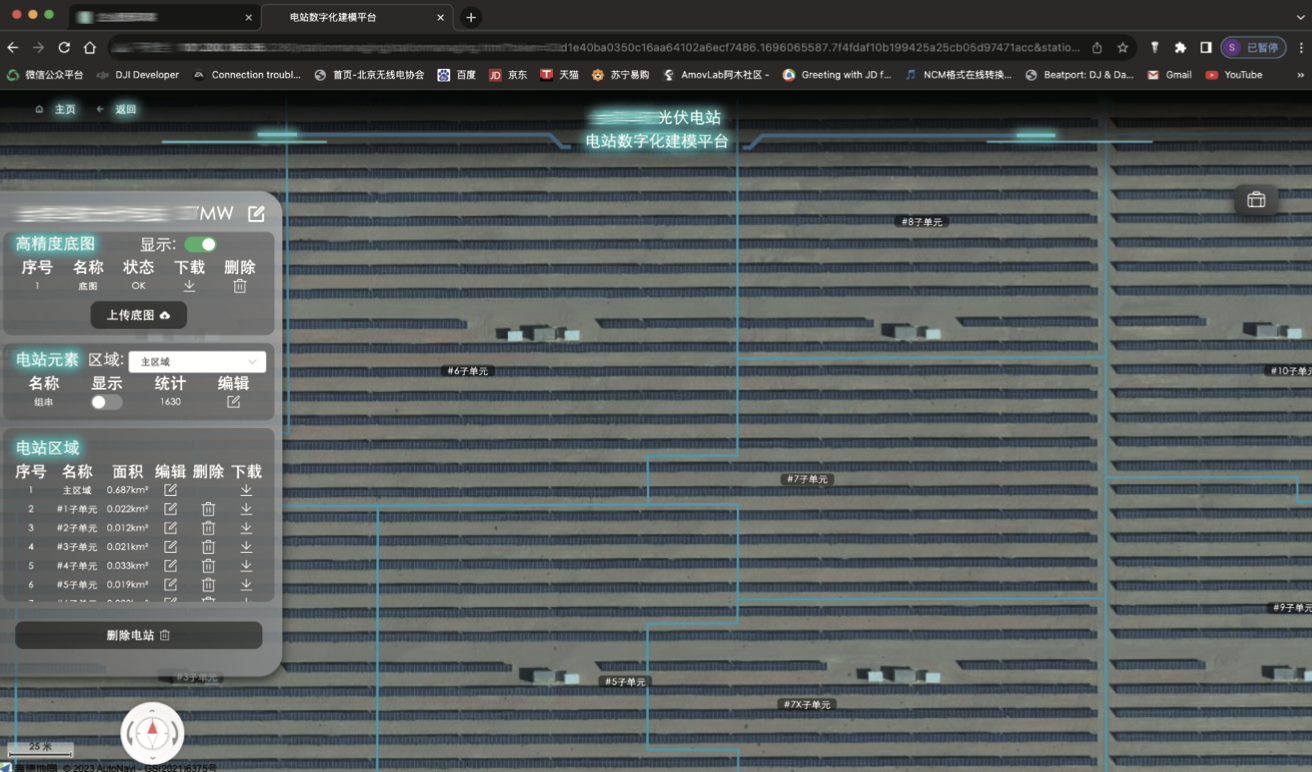Switch to the 电站数字化建模平台 tab
Screen dimensions: 1312x772
point(355,17)
